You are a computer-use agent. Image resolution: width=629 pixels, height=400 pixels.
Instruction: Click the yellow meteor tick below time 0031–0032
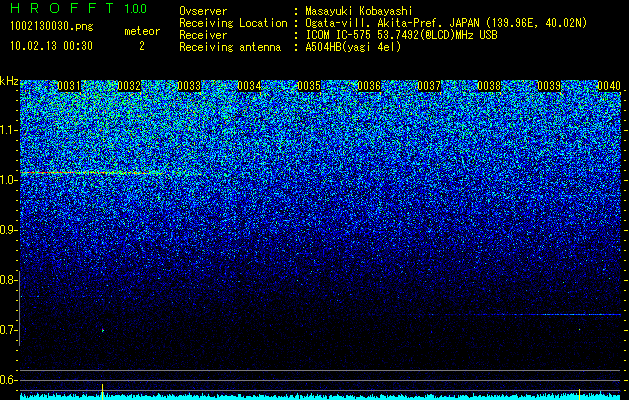coord(103,391)
